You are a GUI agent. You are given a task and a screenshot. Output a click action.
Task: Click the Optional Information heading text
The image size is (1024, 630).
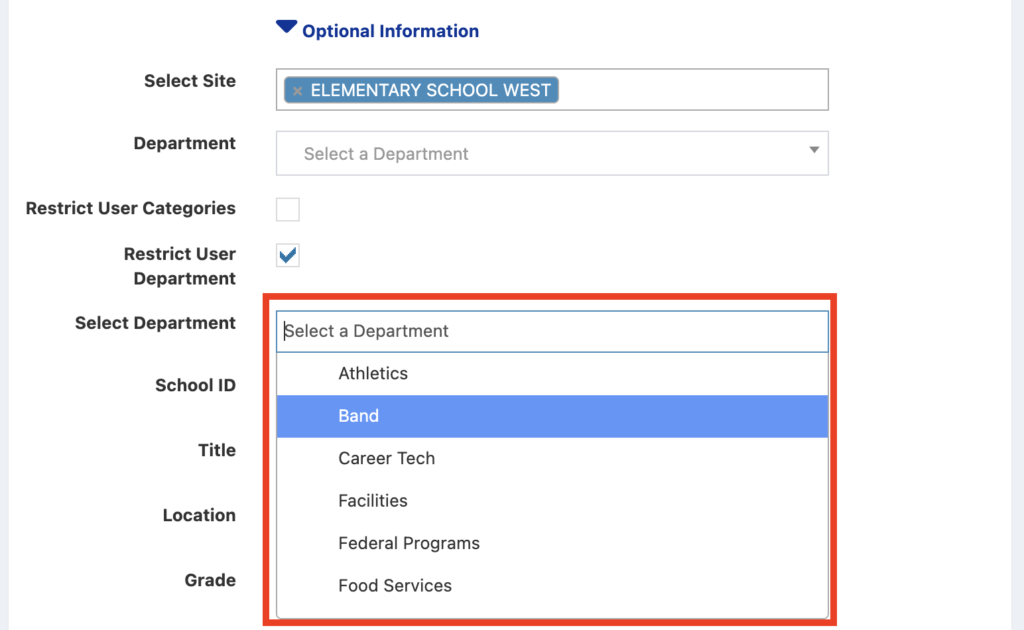pos(390,31)
